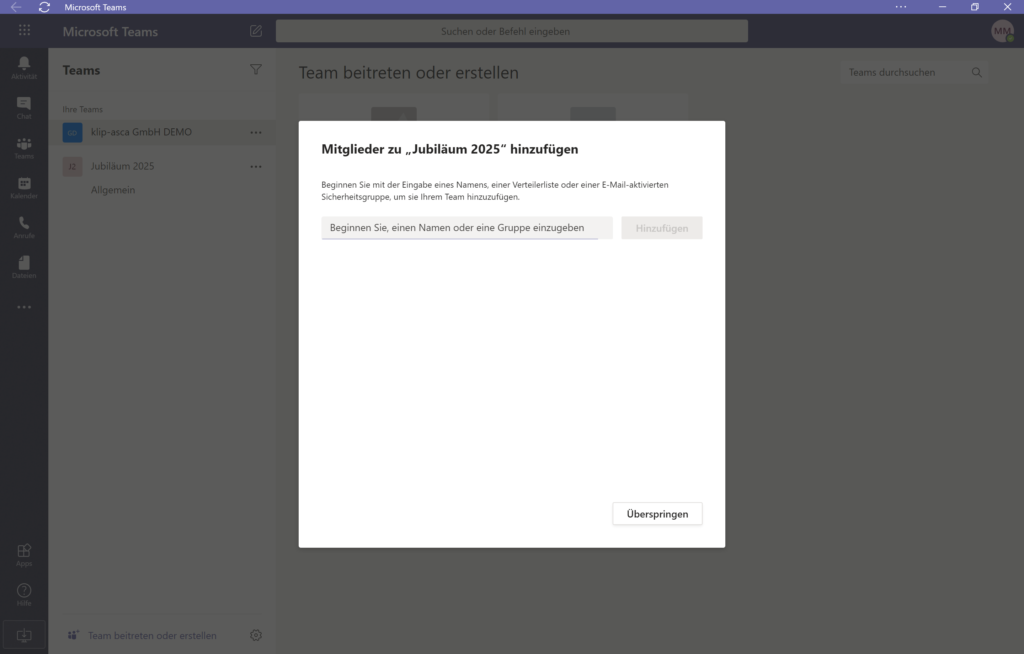Open the app launcher waffle grid
Viewport: 1024px width, 654px height.
(x=24, y=30)
